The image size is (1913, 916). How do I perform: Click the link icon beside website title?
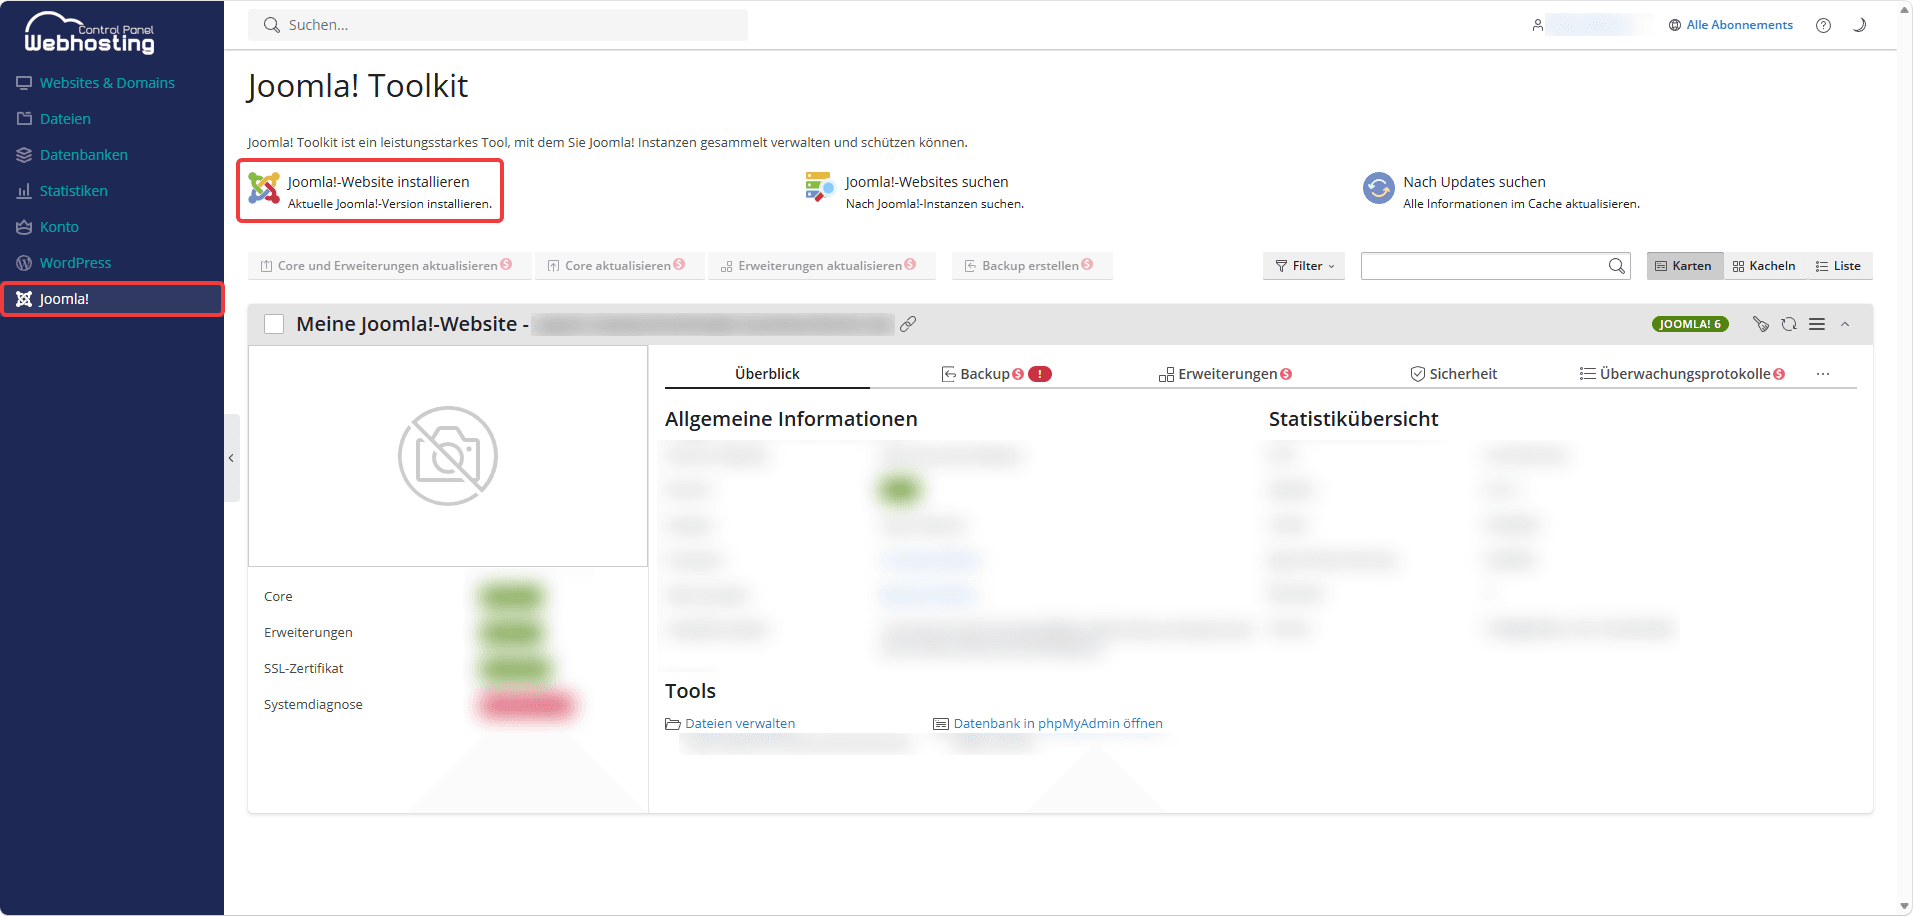(x=908, y=324)
